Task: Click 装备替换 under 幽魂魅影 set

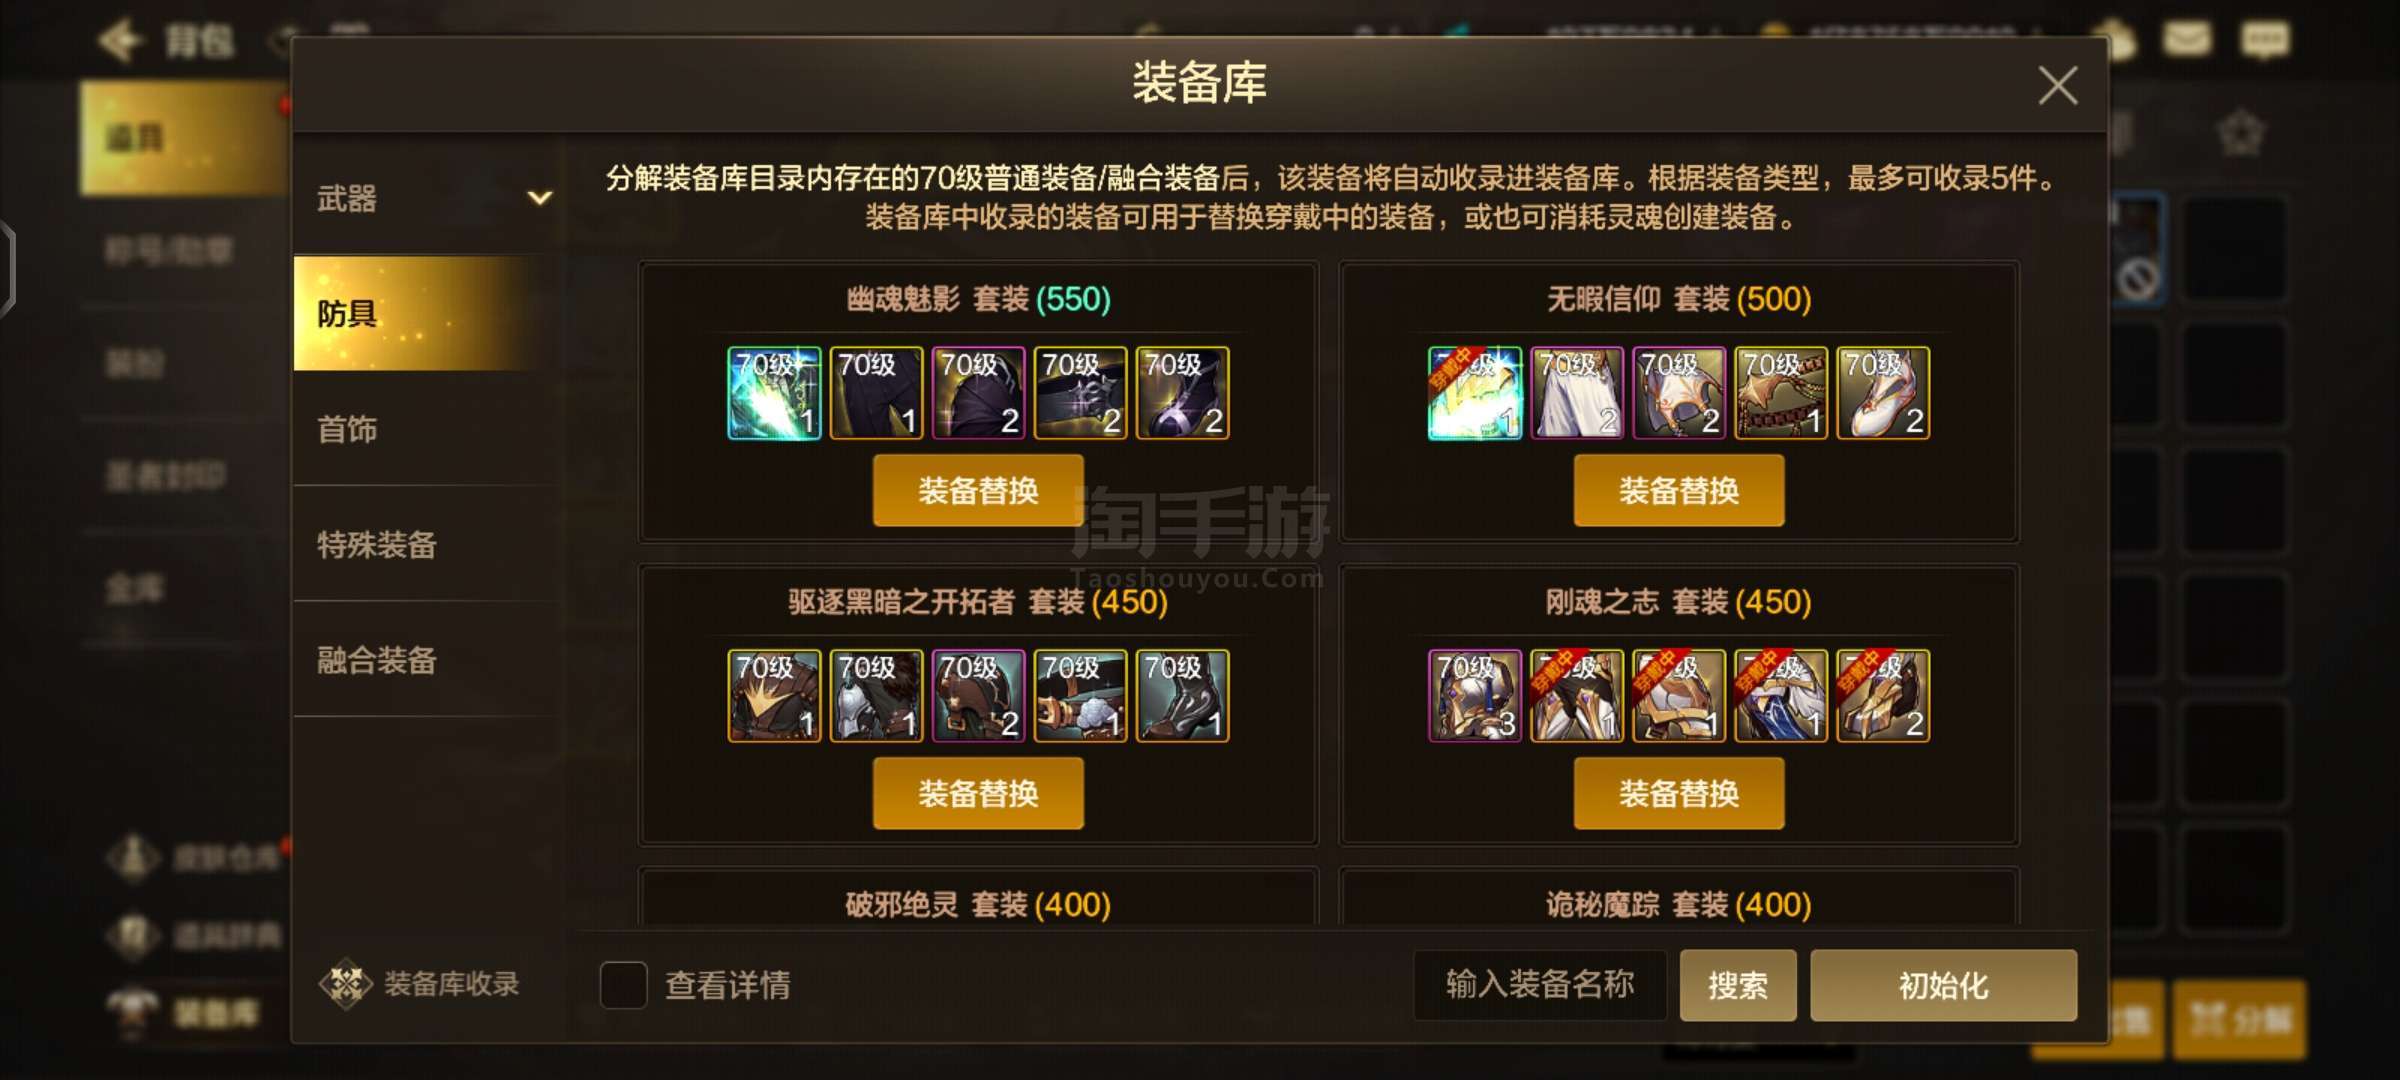Action: pos(978,490)
